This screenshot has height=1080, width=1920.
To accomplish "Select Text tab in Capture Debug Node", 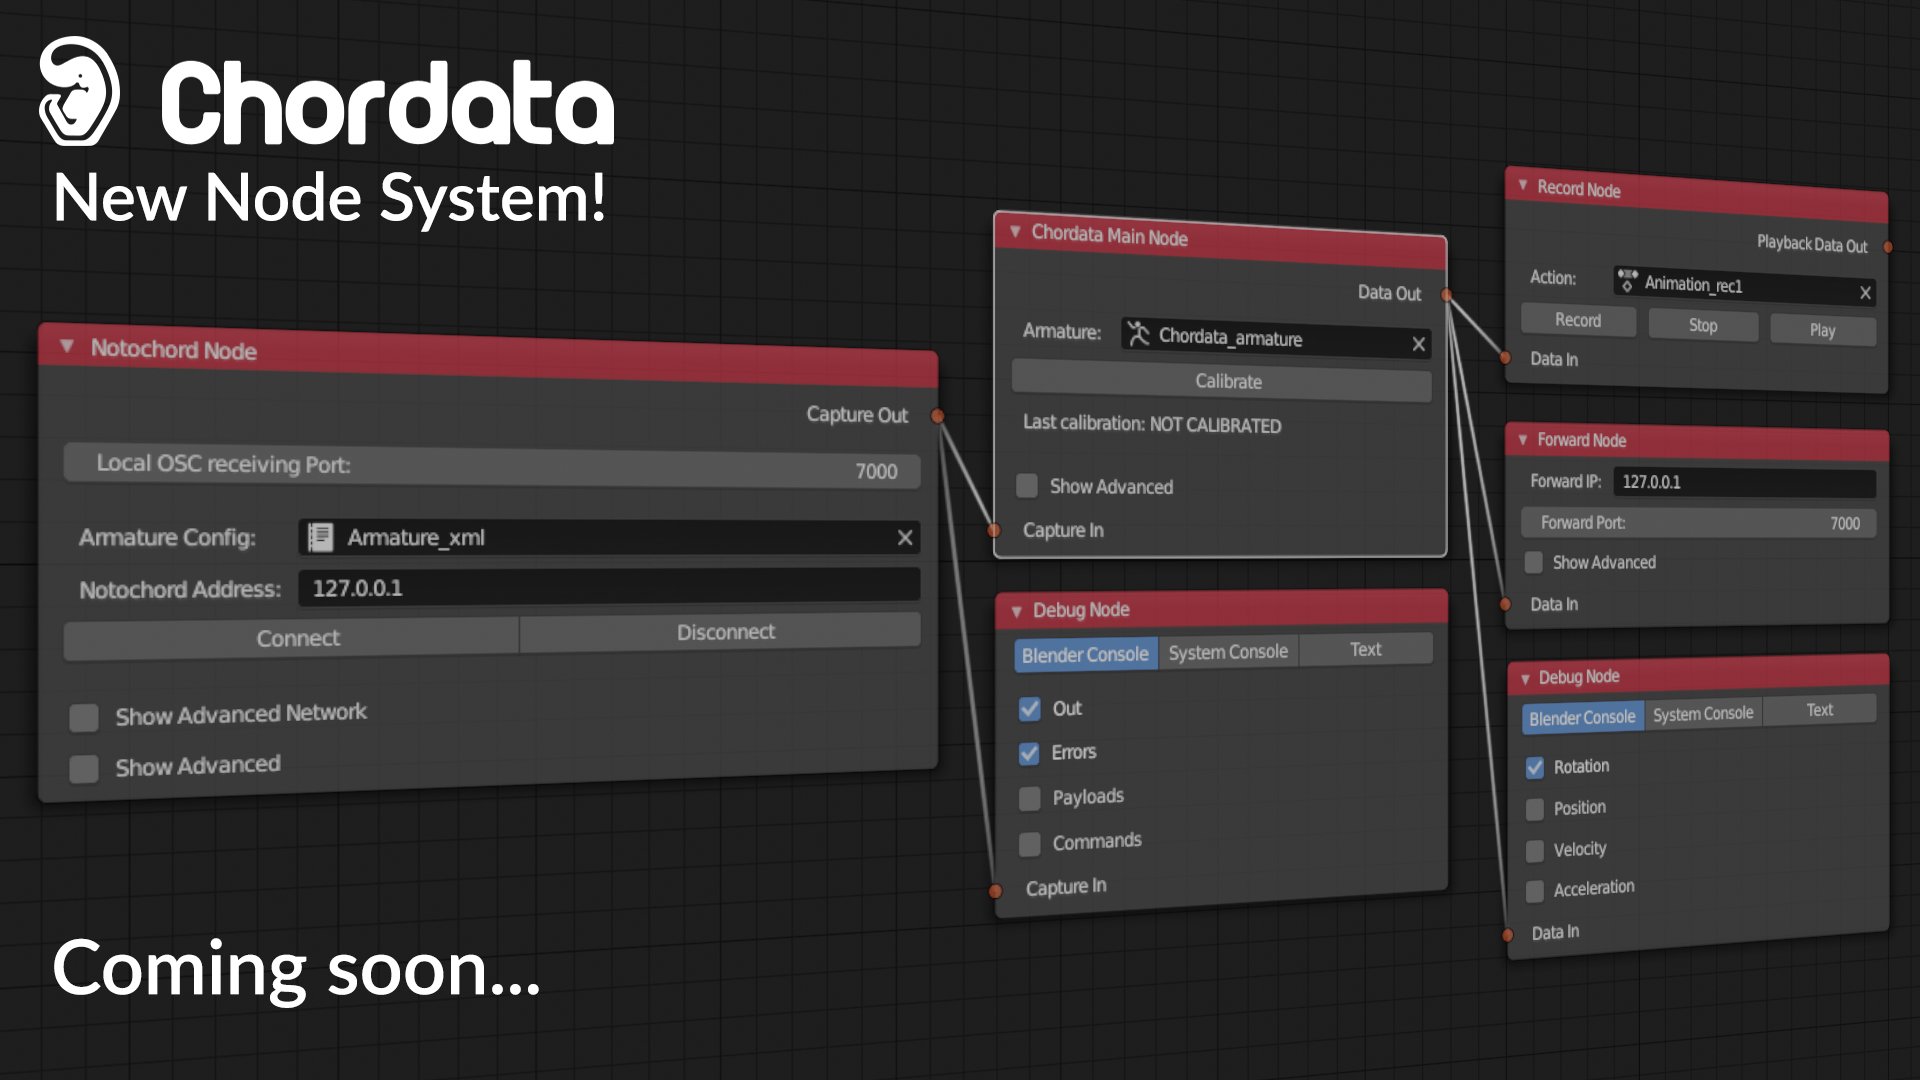I will [x=1366, y=649].
